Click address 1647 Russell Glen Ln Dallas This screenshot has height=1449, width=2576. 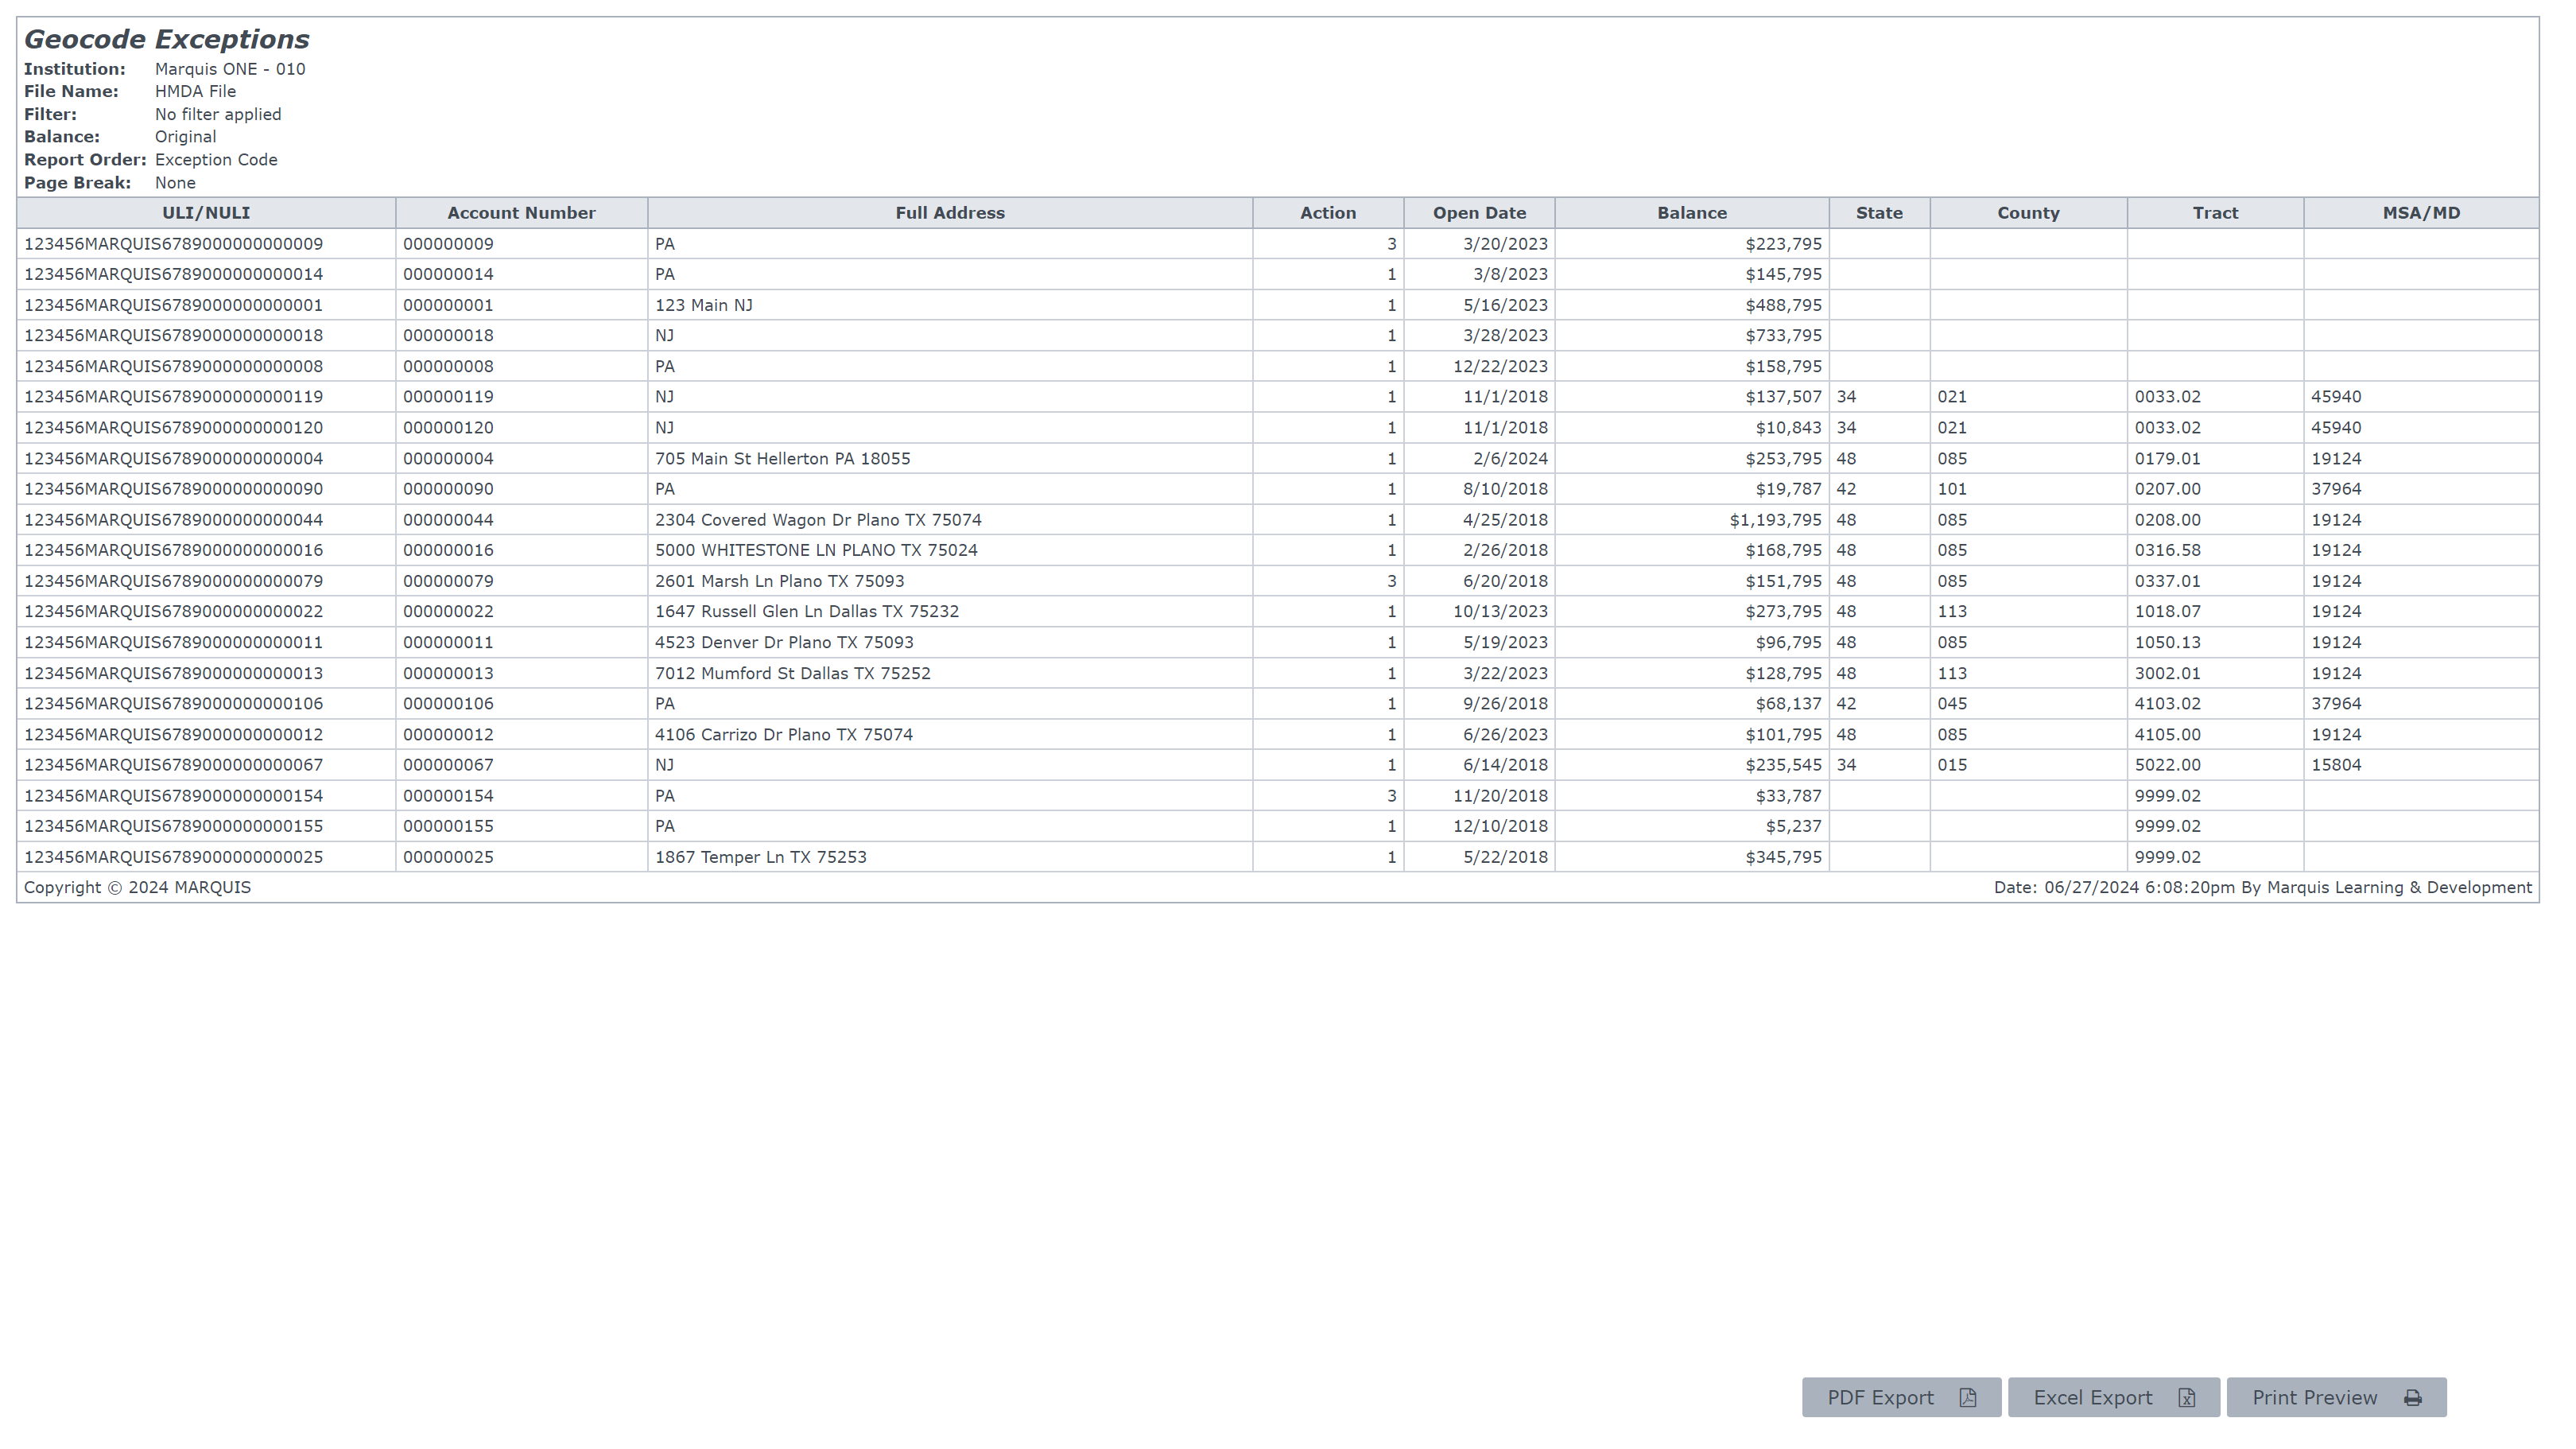click(807, 611)
